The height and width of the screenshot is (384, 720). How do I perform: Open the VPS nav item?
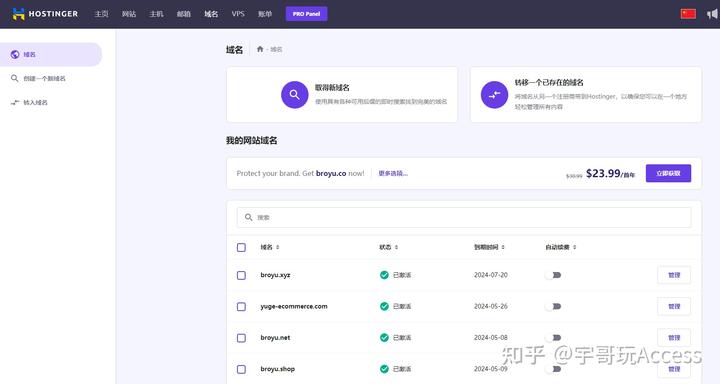coord(238,14)
